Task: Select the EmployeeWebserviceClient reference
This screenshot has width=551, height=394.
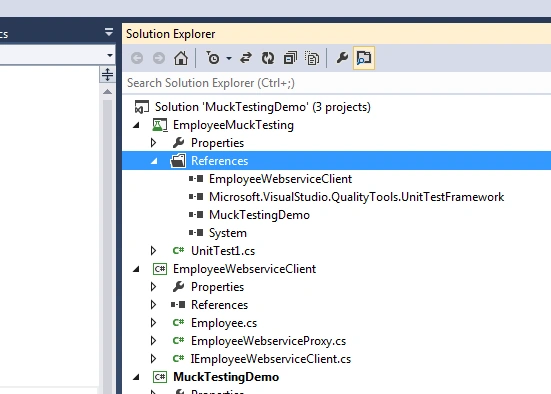Action: coord(280,179)
